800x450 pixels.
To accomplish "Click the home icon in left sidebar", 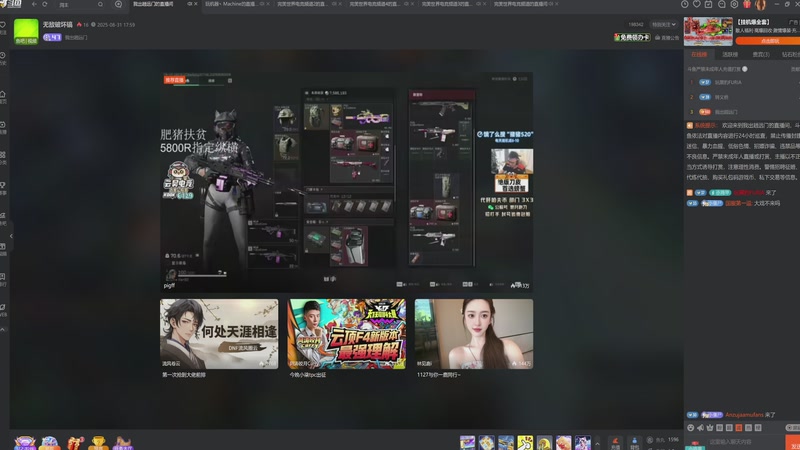I will [3, 94].
